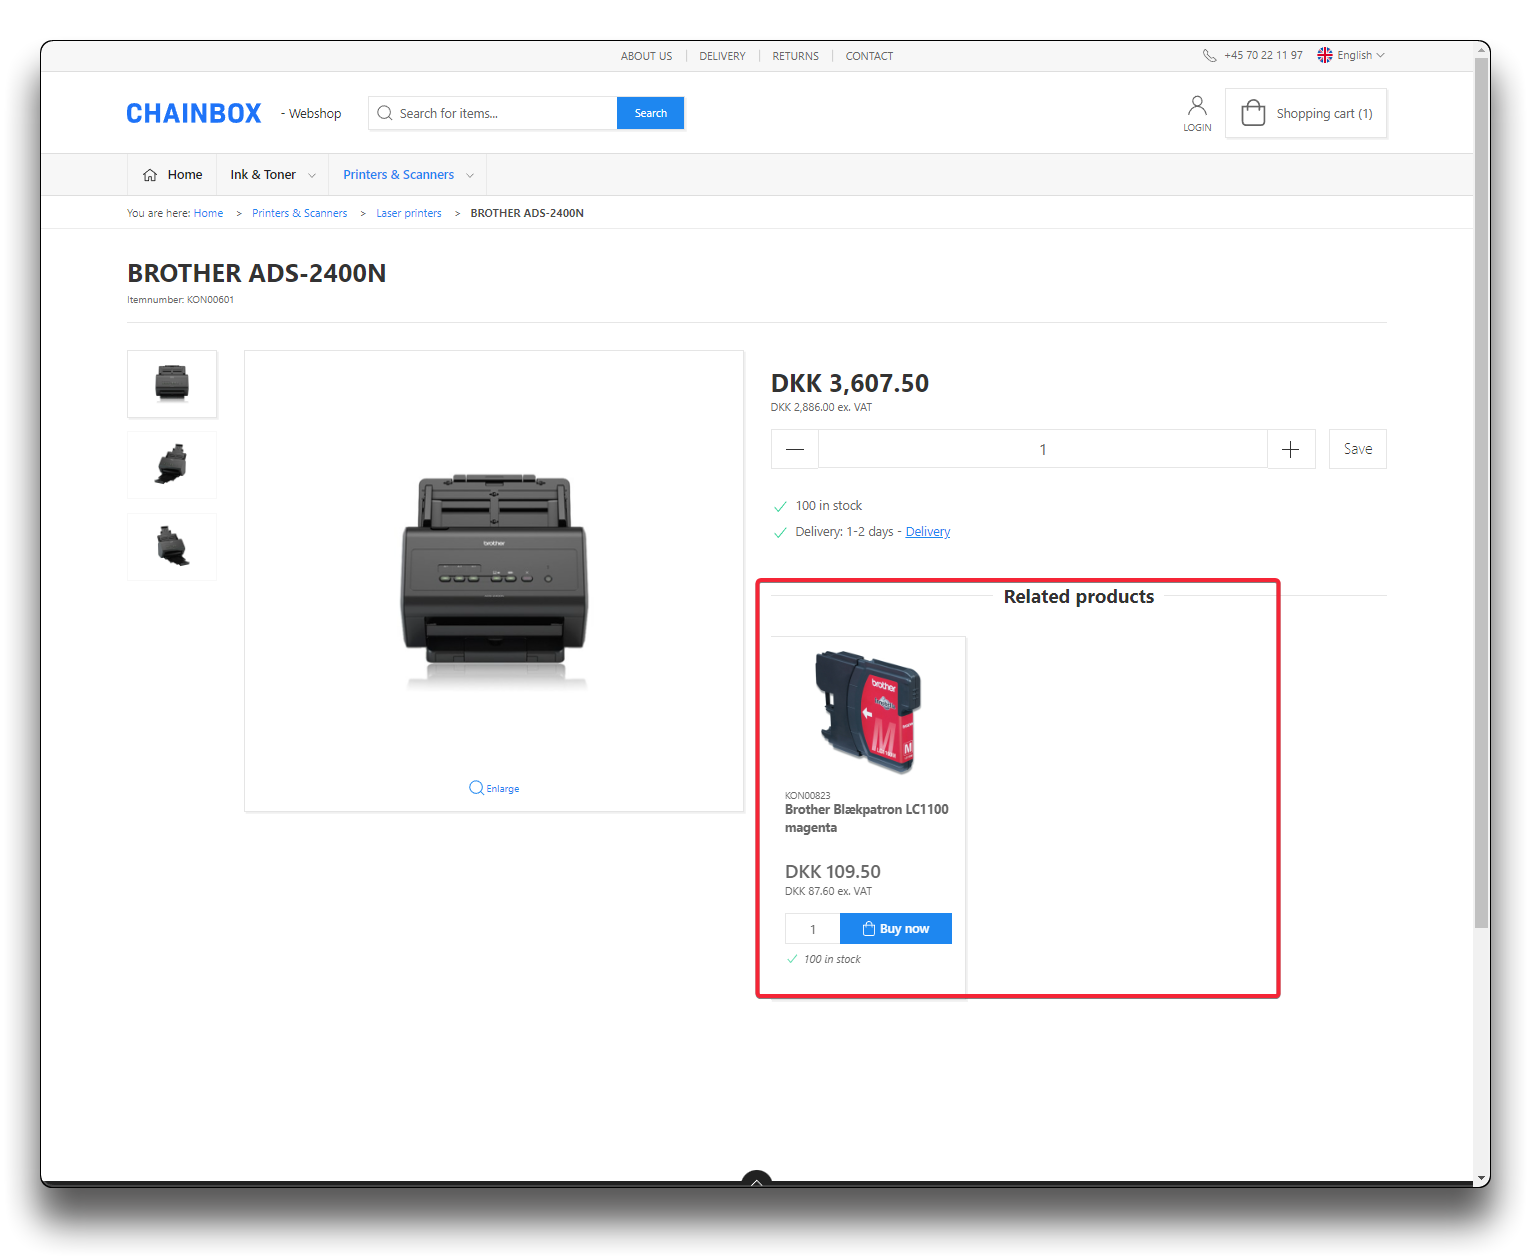The width and height of the screenshot is (1531, 1260).
Task: Click the Save button beside quantity
Action: pos(1357,449)
